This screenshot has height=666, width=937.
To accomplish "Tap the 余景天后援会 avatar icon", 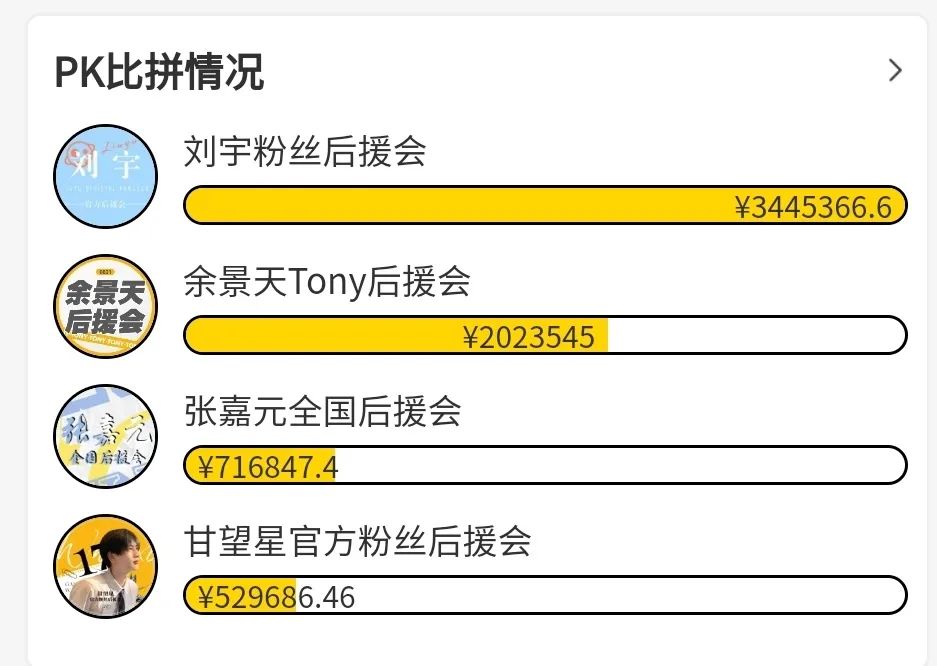I will click(x=105, y=306).
